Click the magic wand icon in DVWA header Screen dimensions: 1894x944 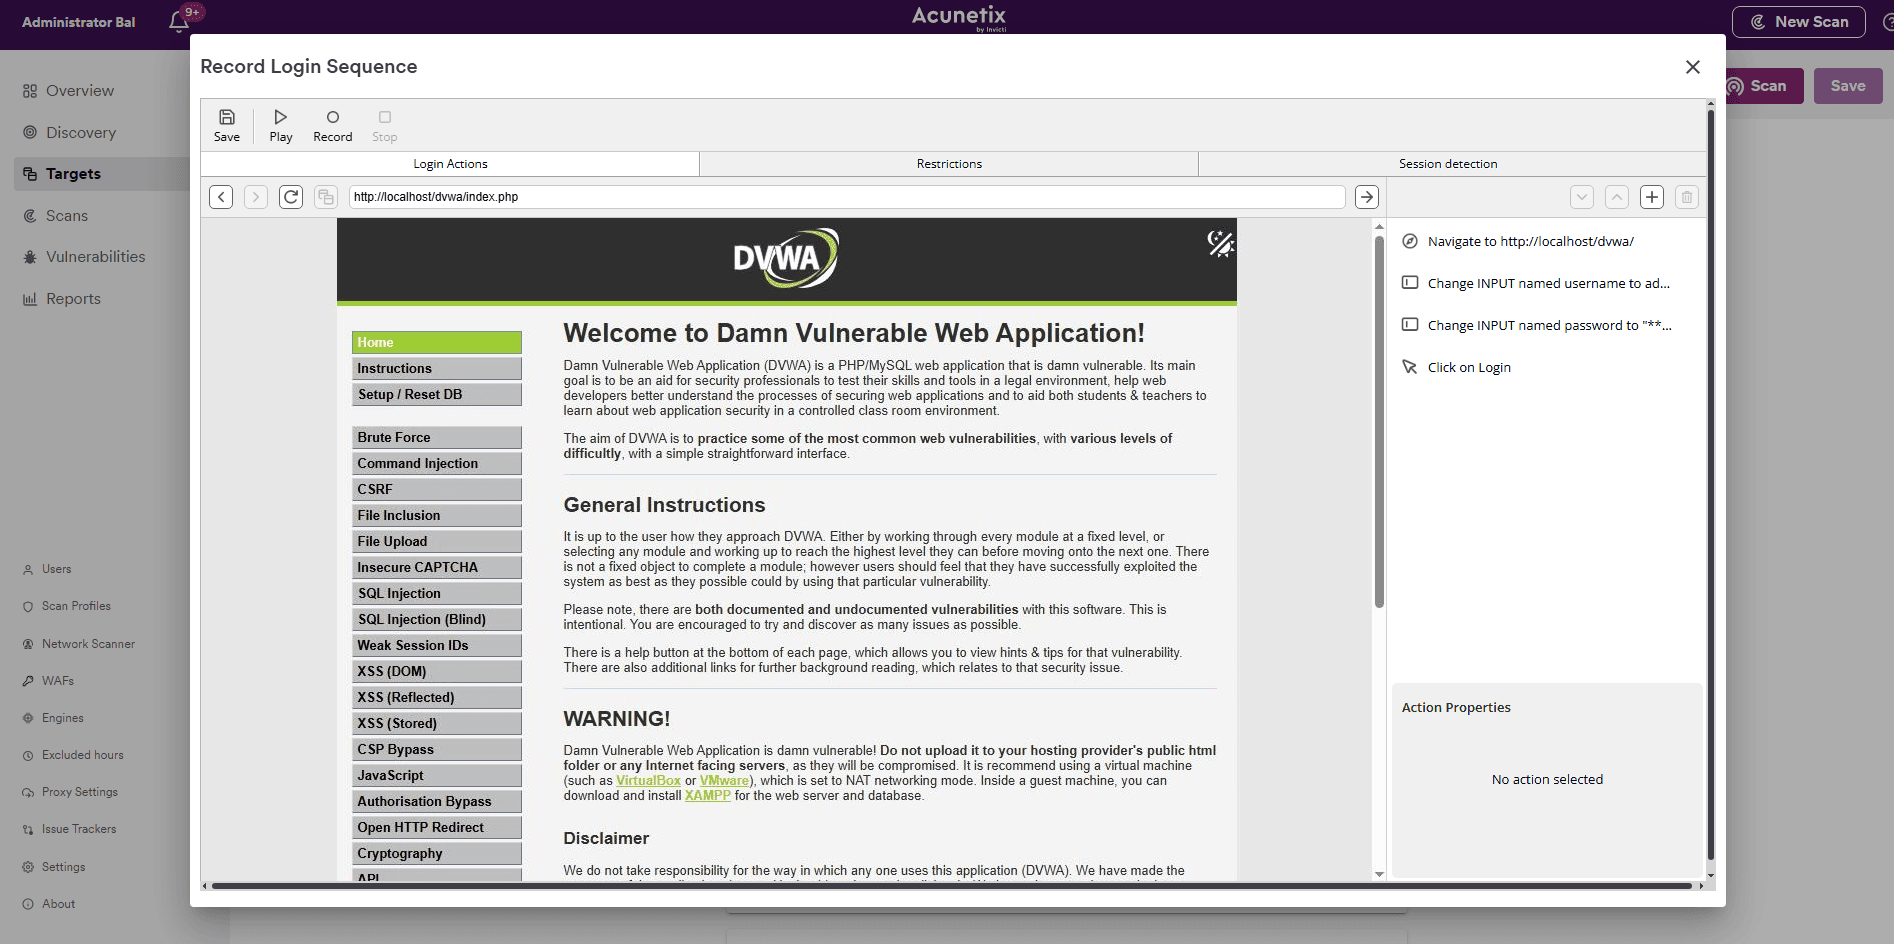tap(1220, 243)
